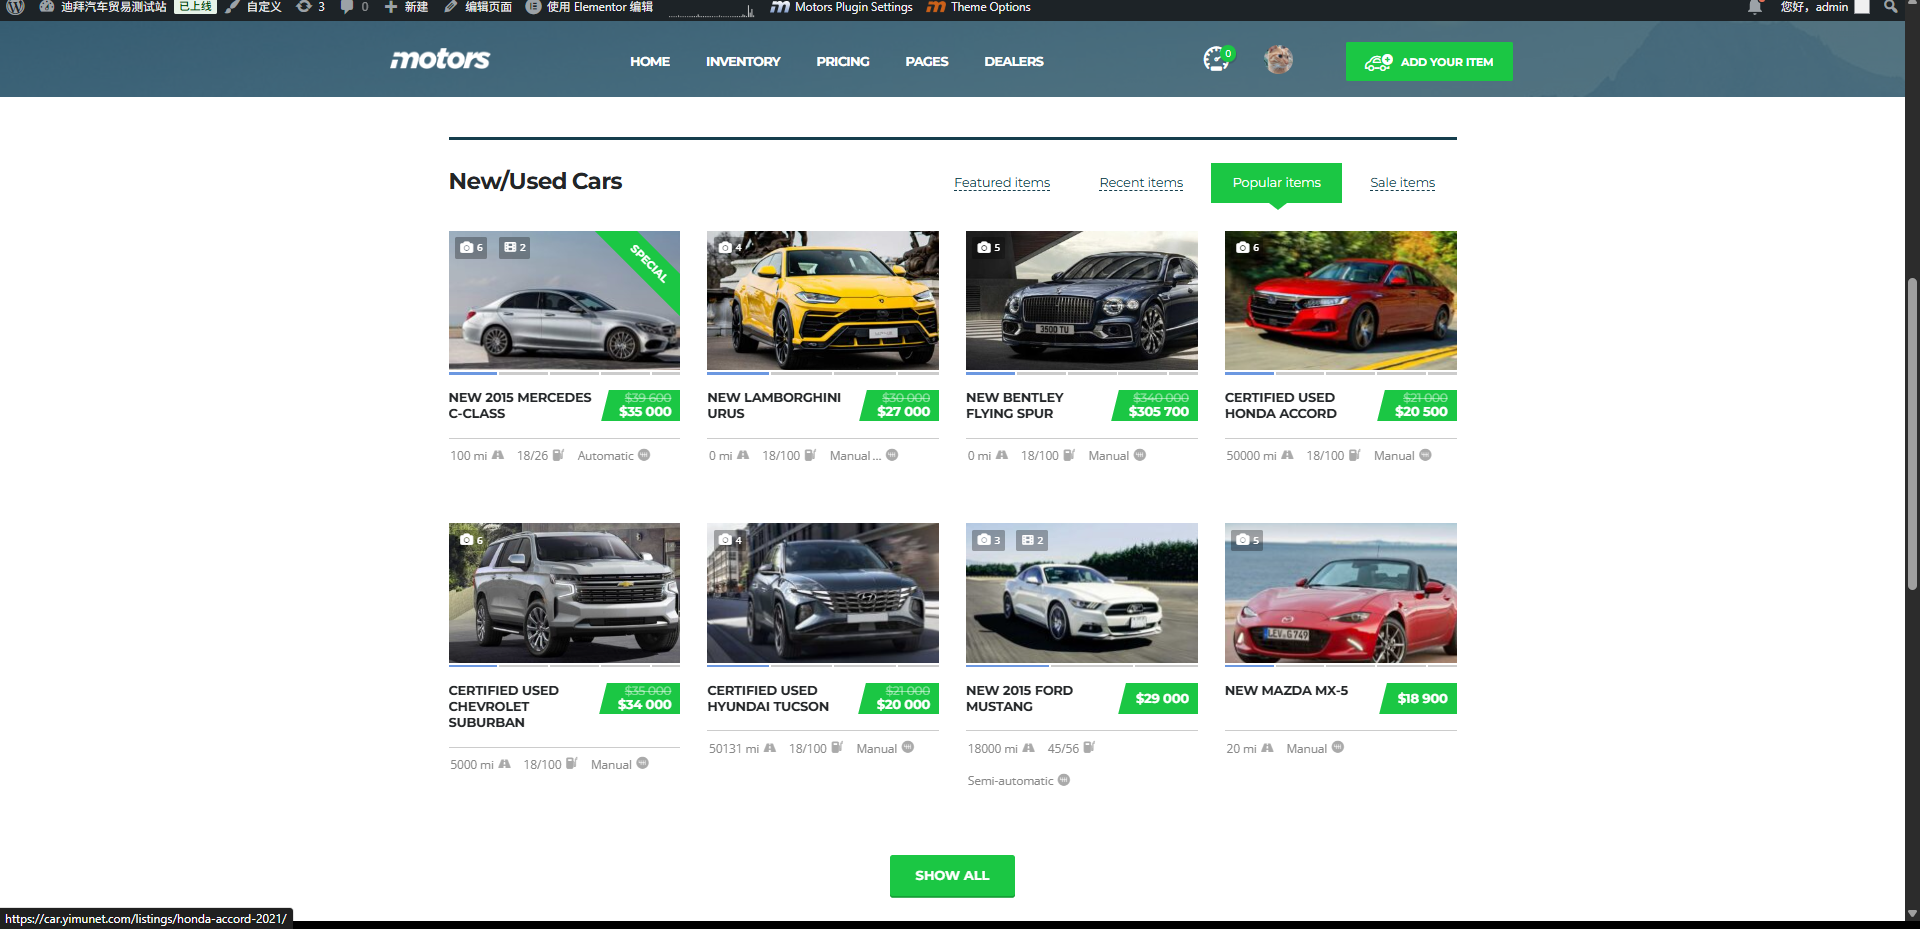Switch to Featured items tab
This screenshot has height=929, width=1920.
pyautogui.click(x=1002, y=183)
